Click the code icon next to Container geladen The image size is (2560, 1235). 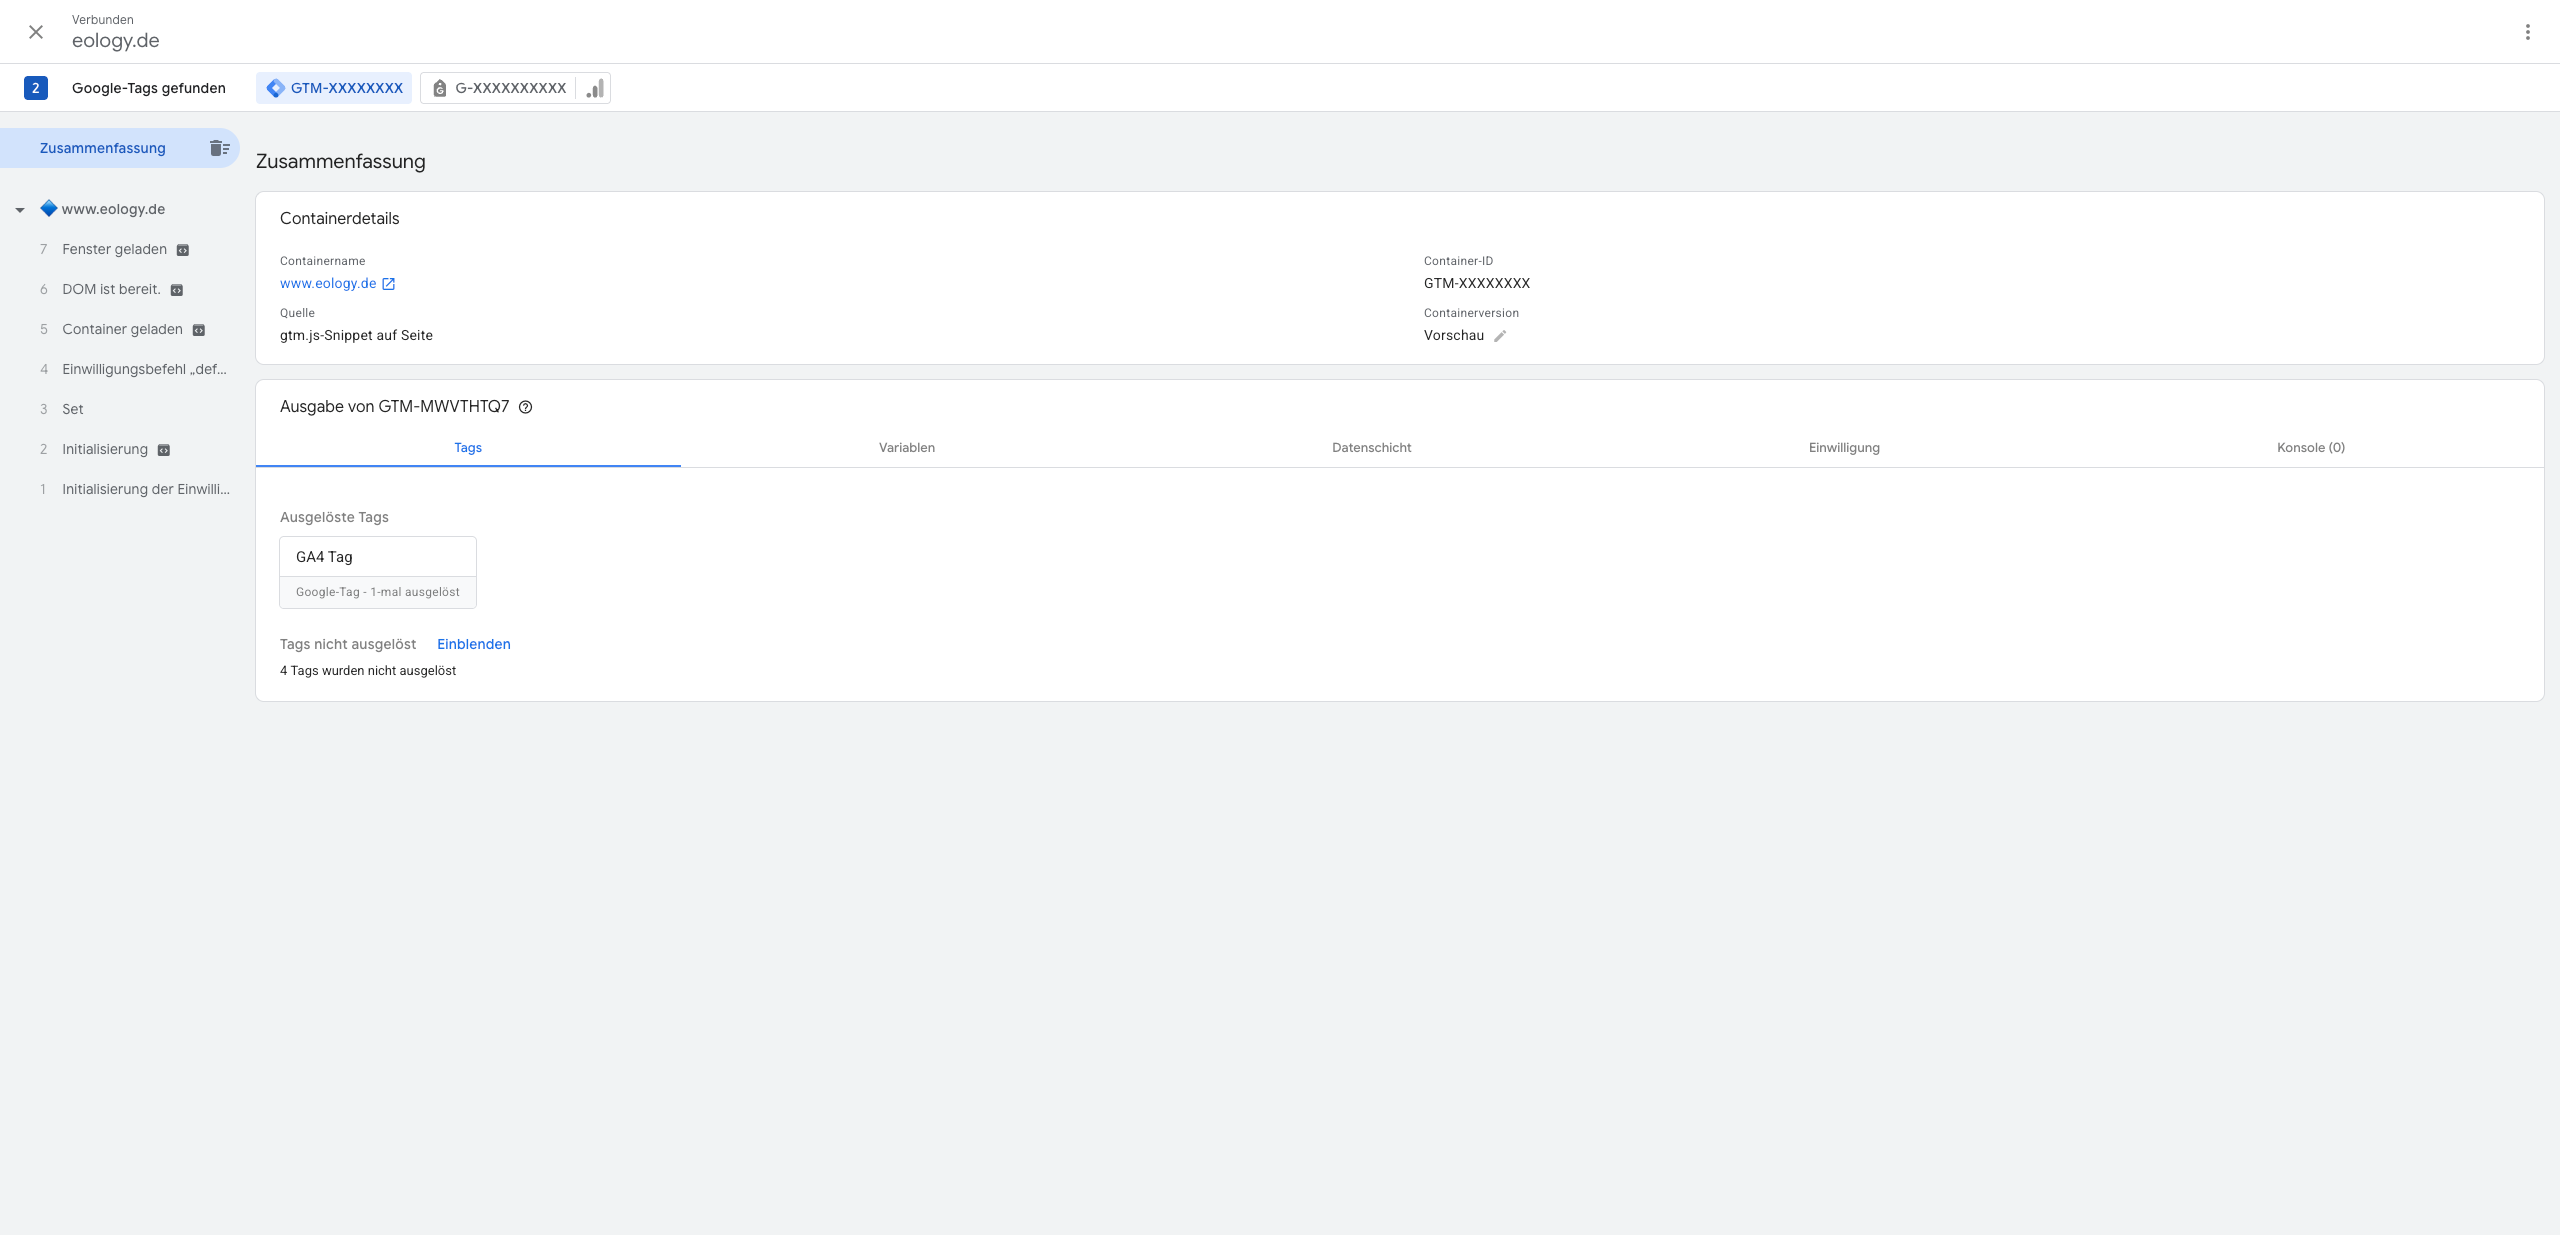[199, 330]
